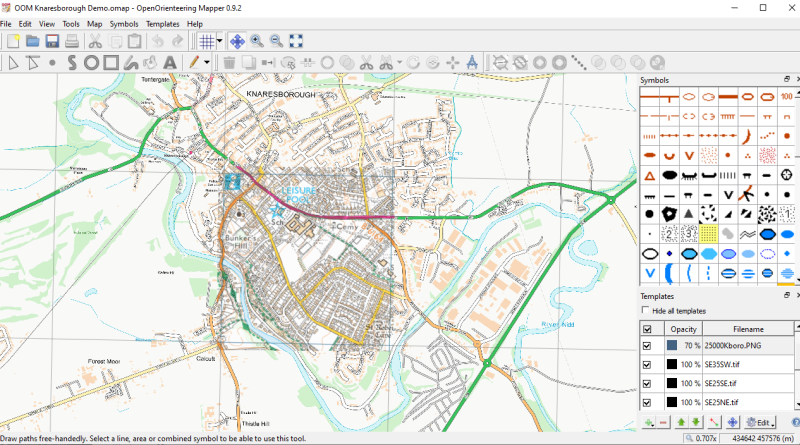
Task: Open paint on template dropdown arrow
Action: click(x=207, y=63)
